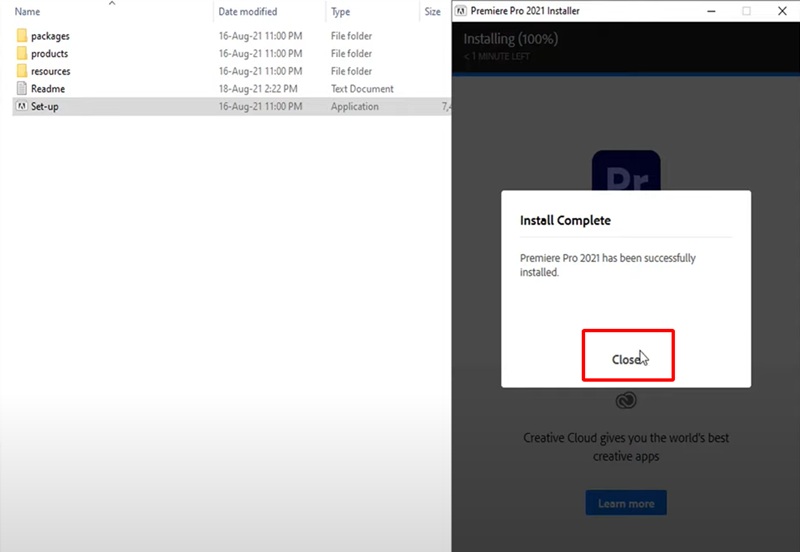
Task: Click the 'Installing (100%)' status text
Action: (x=511, y=39)
